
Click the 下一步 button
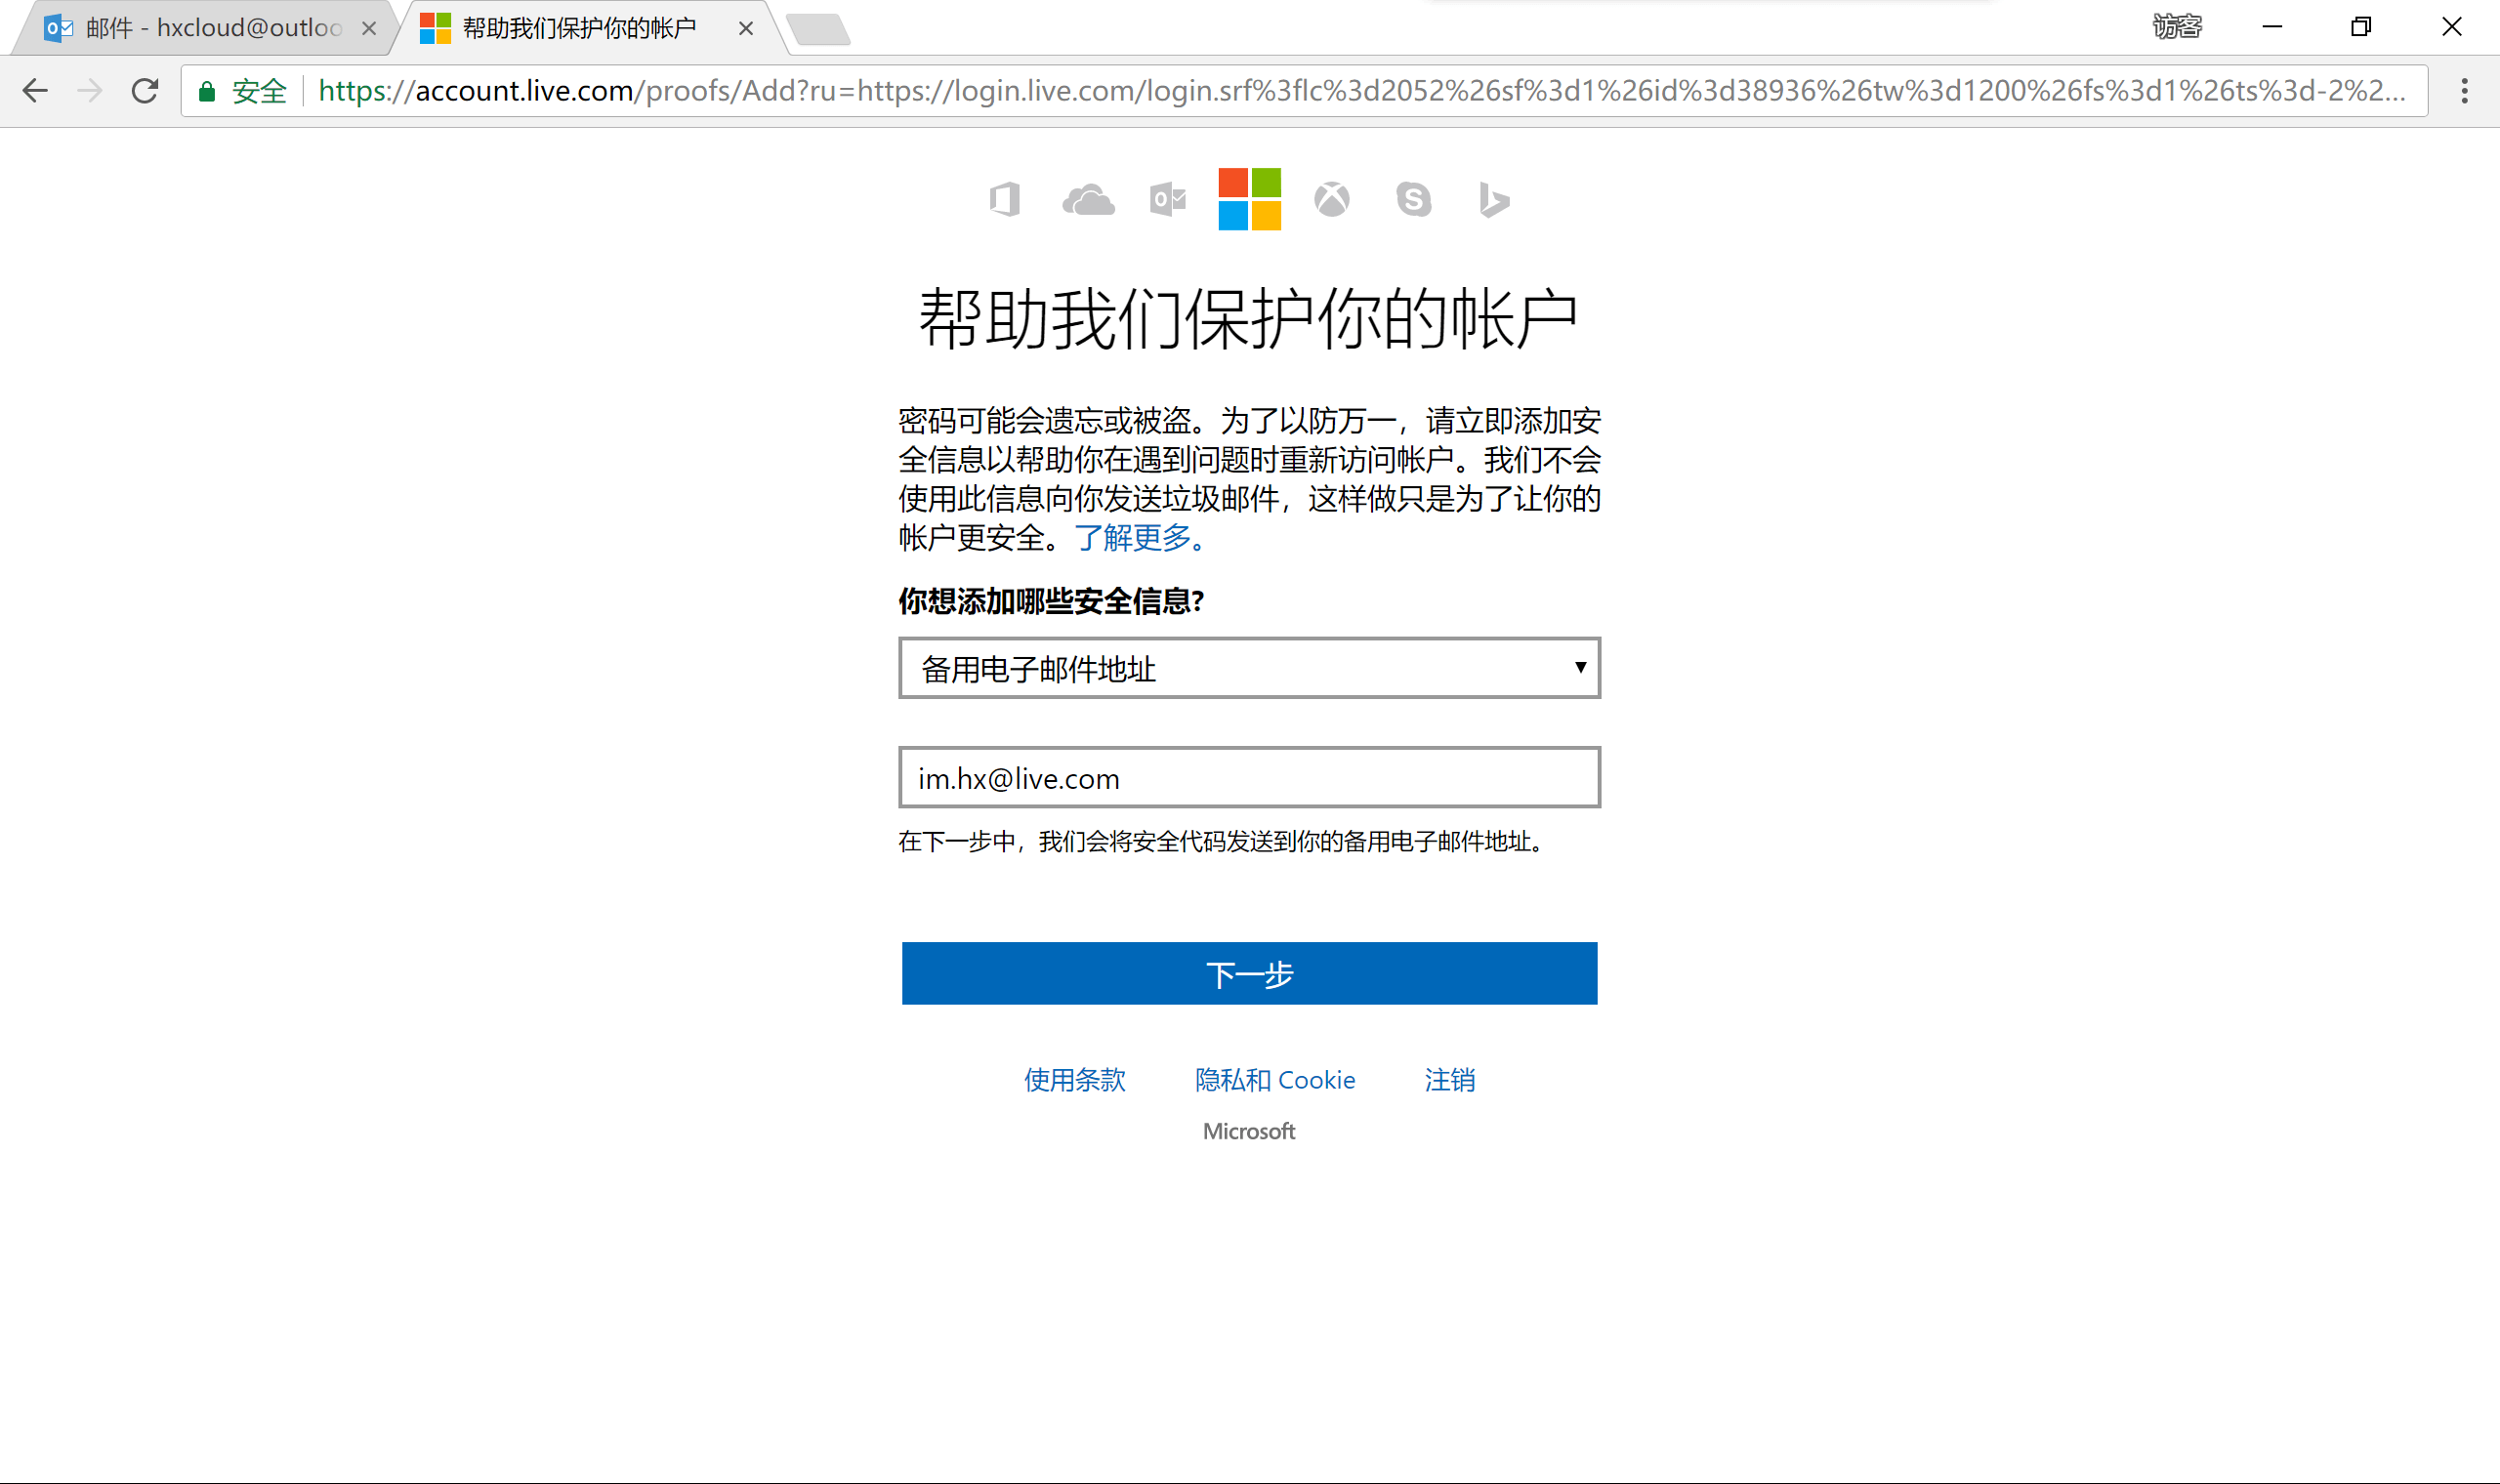1249,974
